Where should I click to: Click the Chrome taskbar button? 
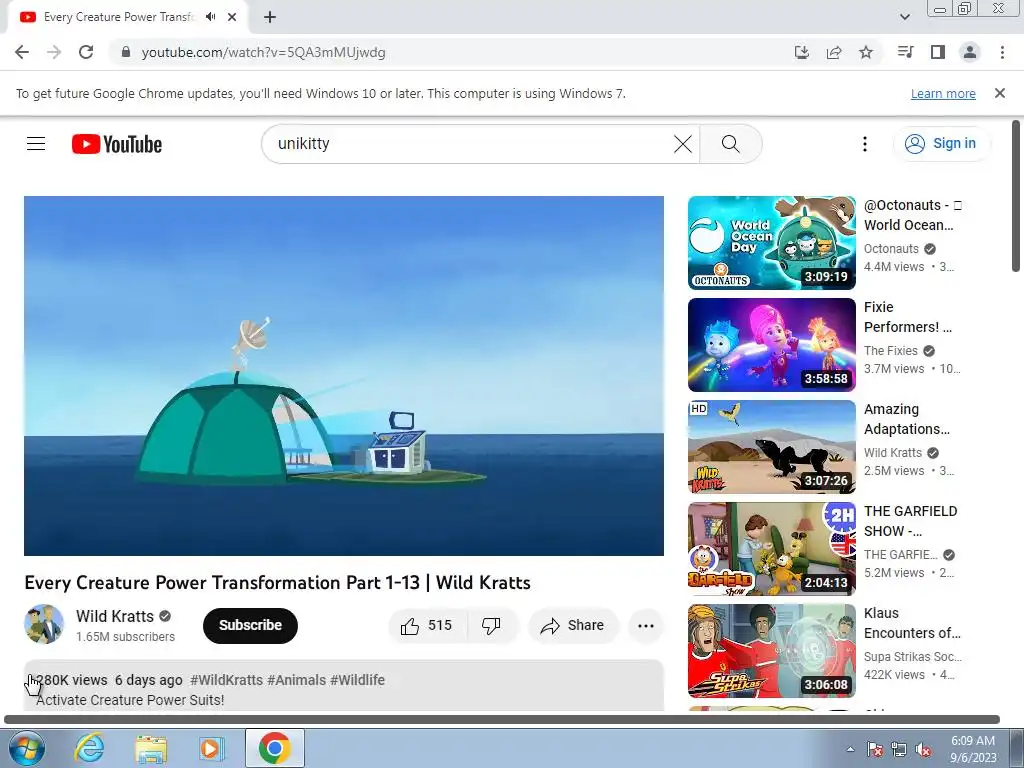click(274, 748)
